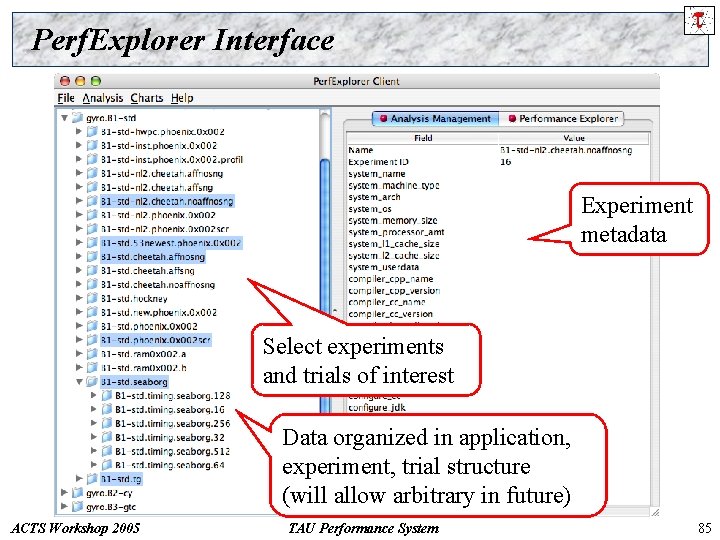
Task: Click folder icon of B1-std.timing.seaborg.16
Action: coord(107,409)
